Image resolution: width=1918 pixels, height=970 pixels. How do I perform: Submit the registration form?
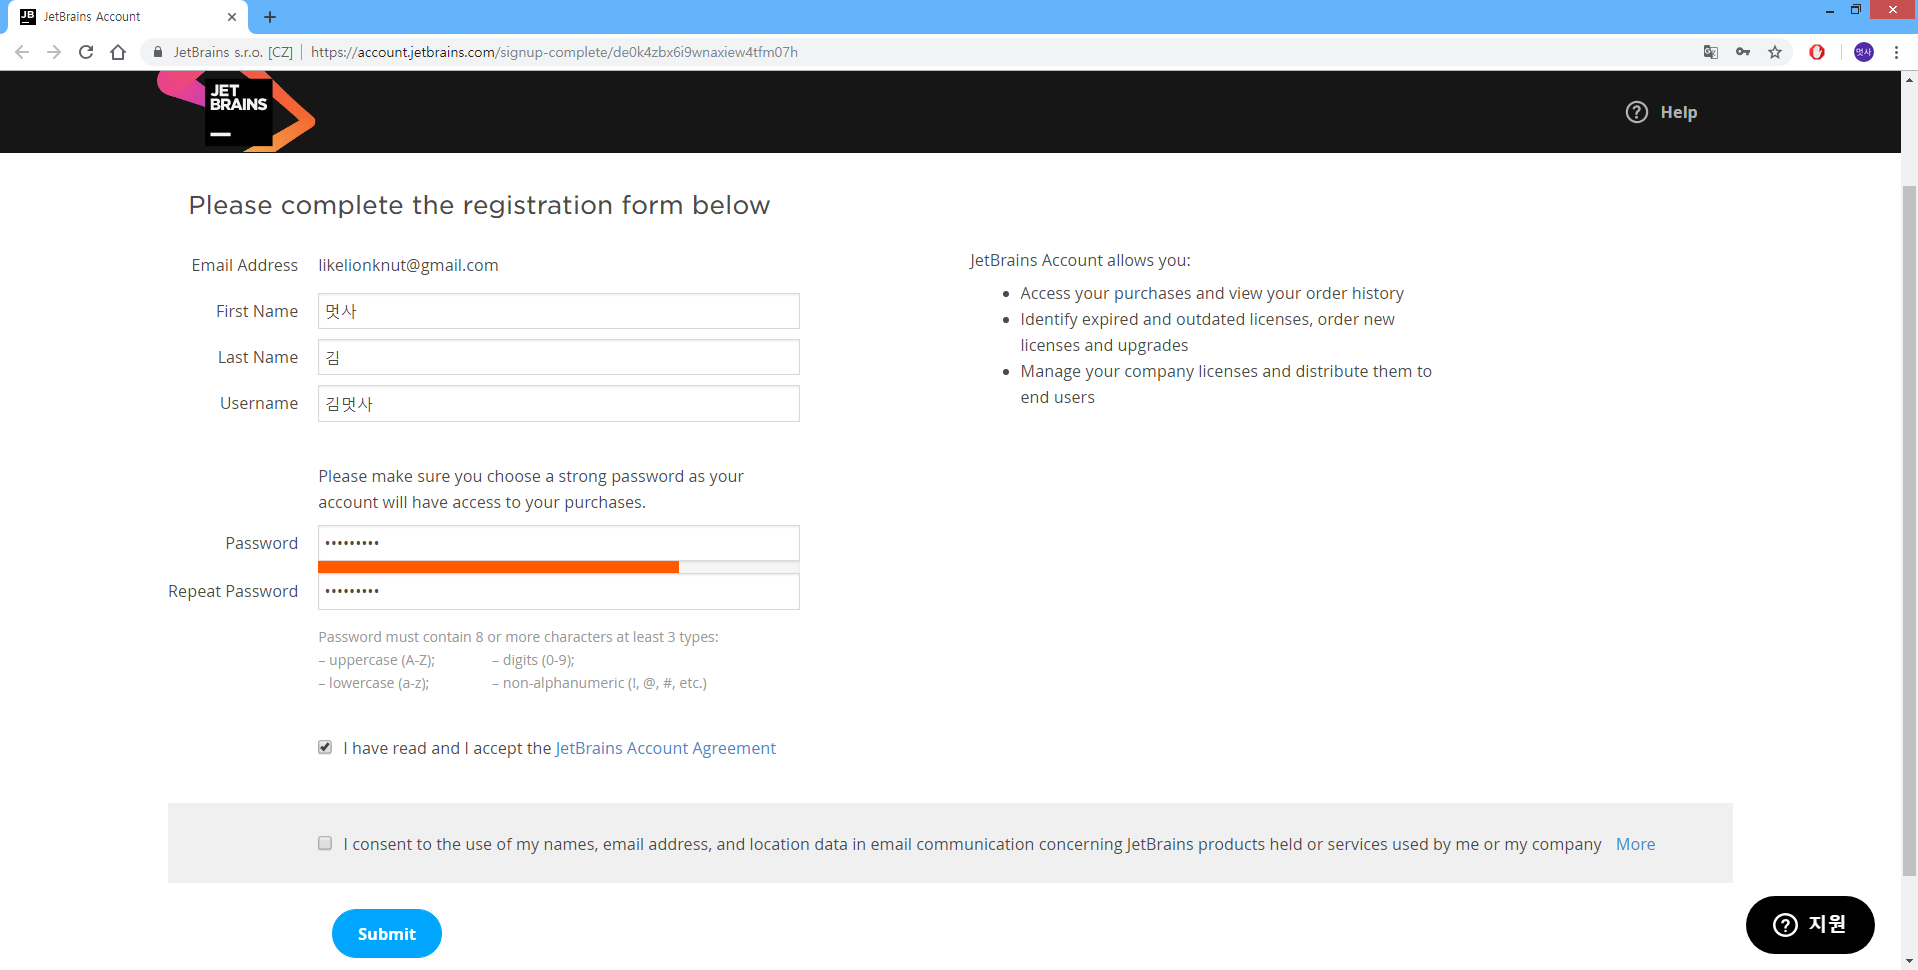pos(387,933)
